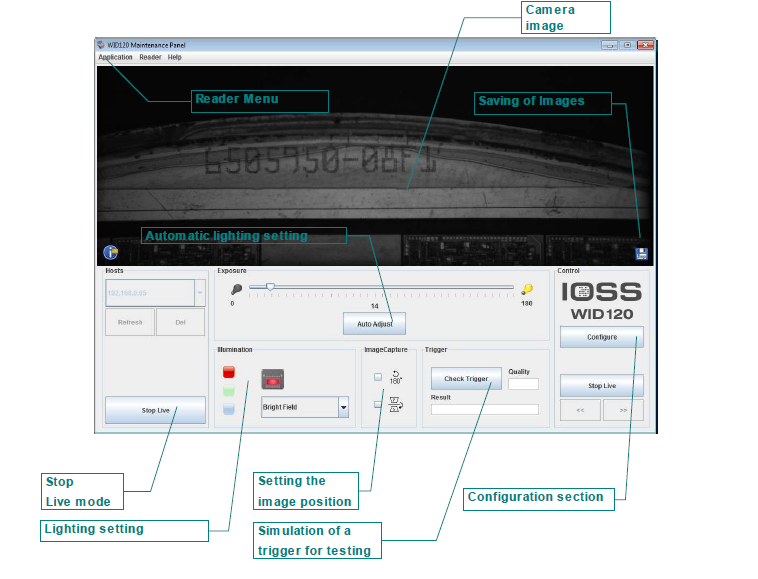Click the red illumination preview icon
Viewport: 758px width, 579px height.
click(273, 379)
